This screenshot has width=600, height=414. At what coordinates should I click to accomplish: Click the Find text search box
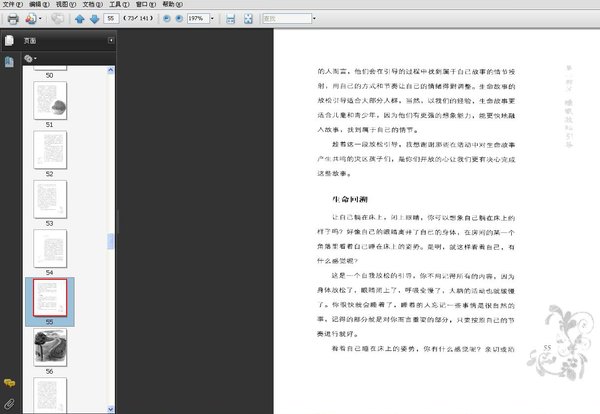(287, 18)
